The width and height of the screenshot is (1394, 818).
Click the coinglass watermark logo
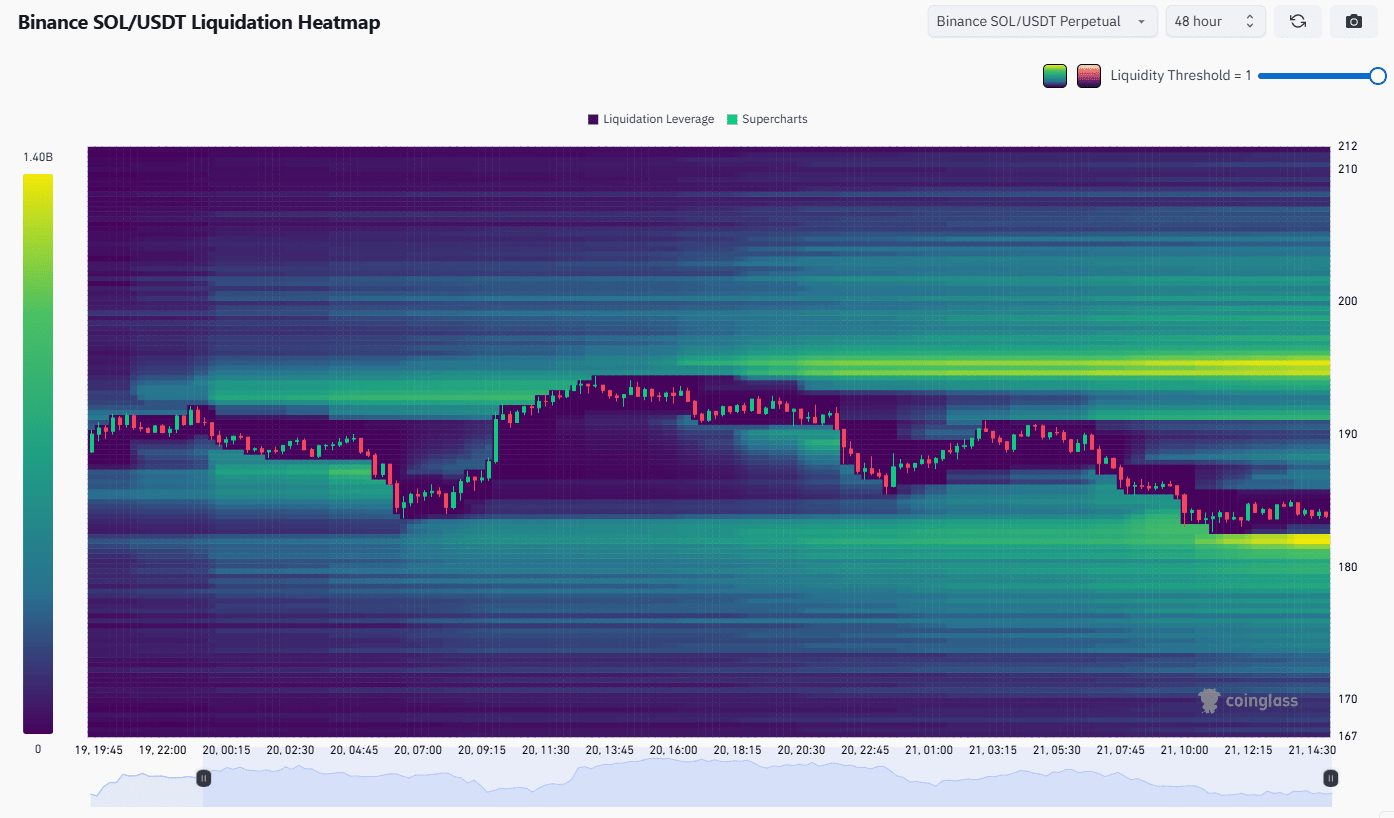[1248, 700]
